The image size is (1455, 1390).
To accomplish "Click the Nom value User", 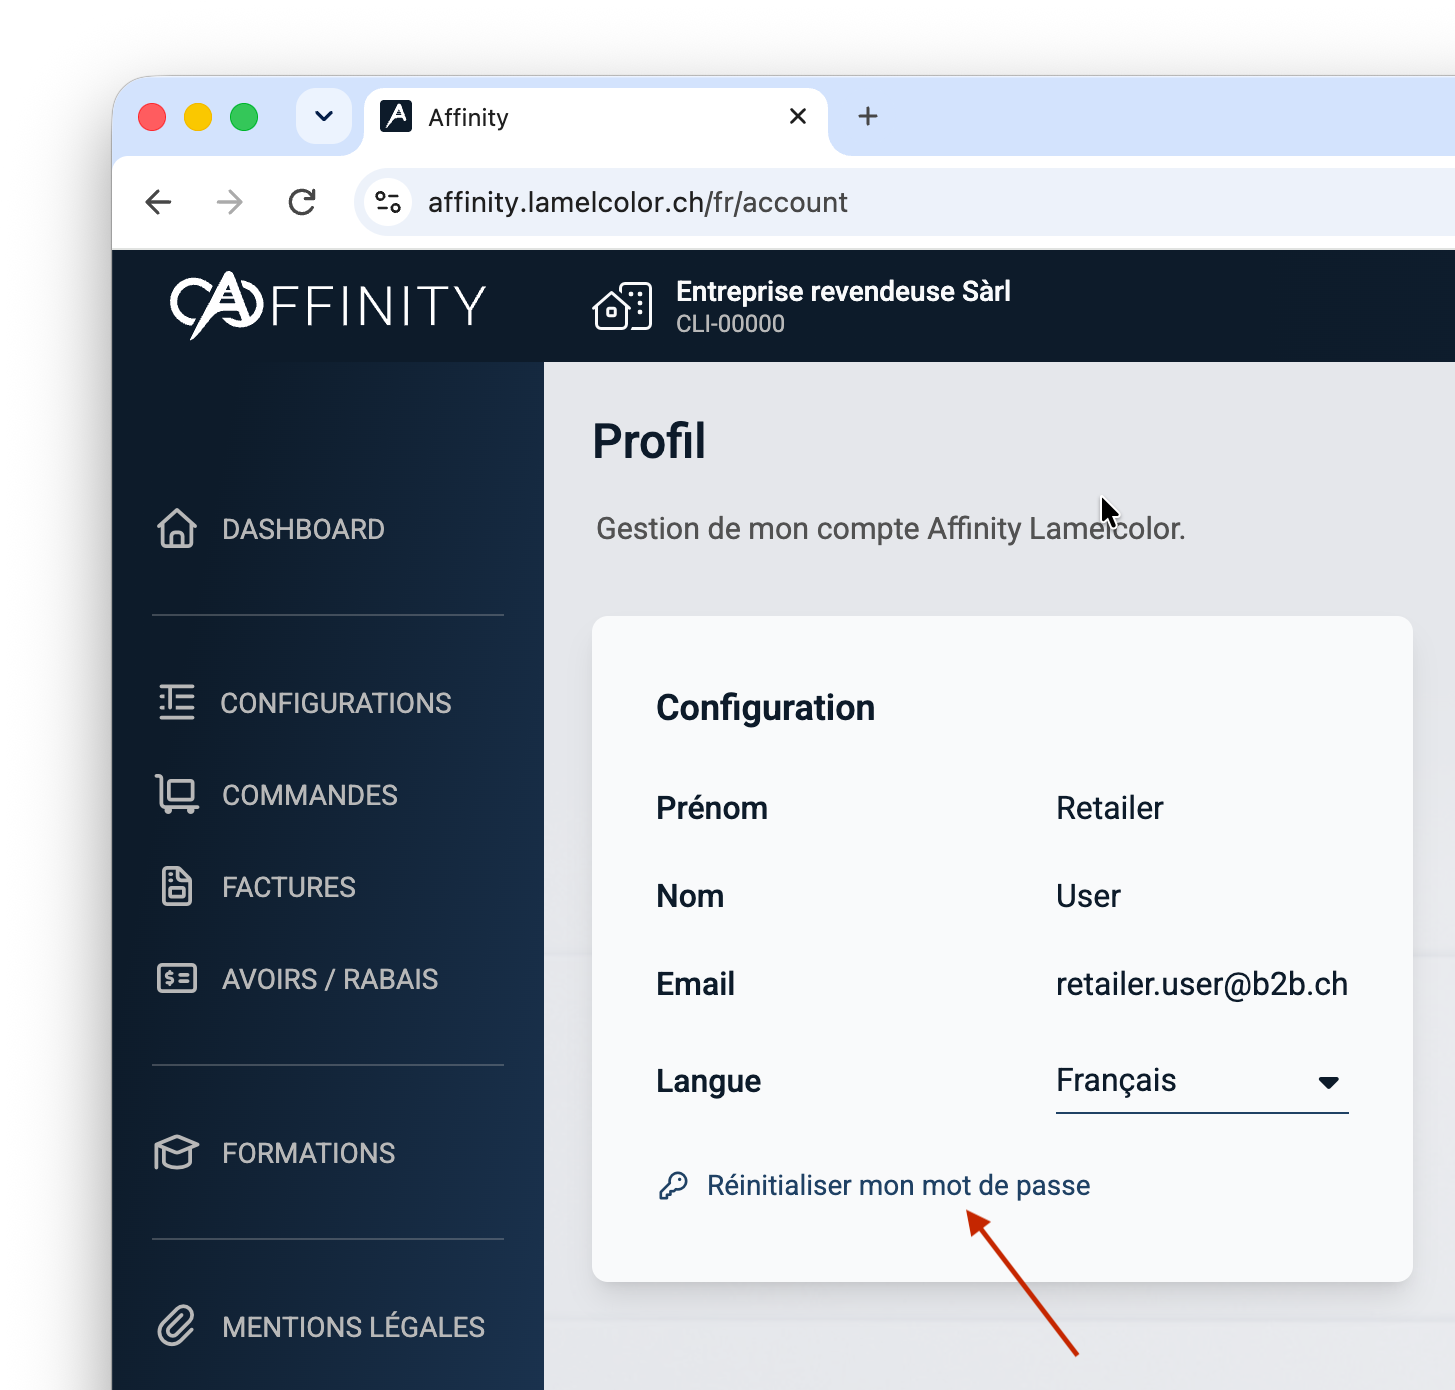I will (1088, 896).
